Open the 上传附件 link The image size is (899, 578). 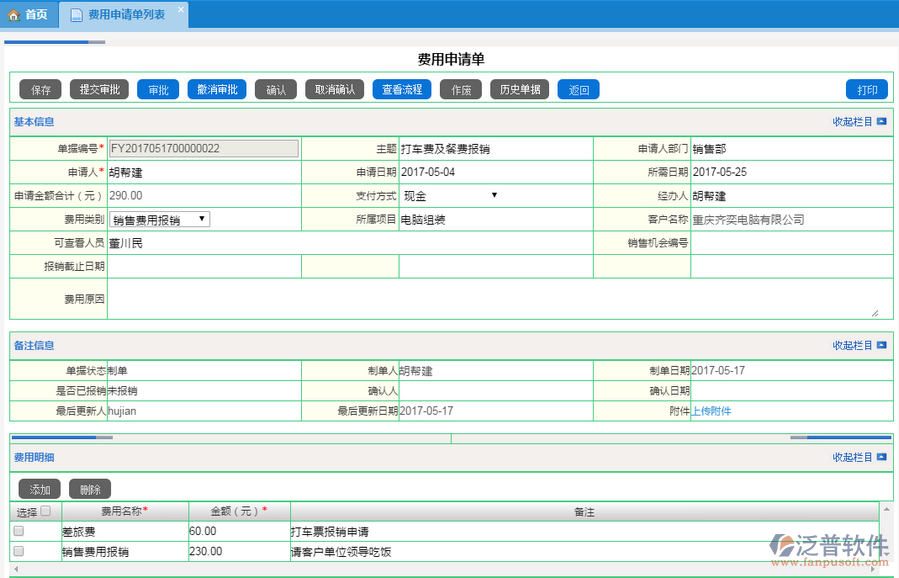[711, 411]
